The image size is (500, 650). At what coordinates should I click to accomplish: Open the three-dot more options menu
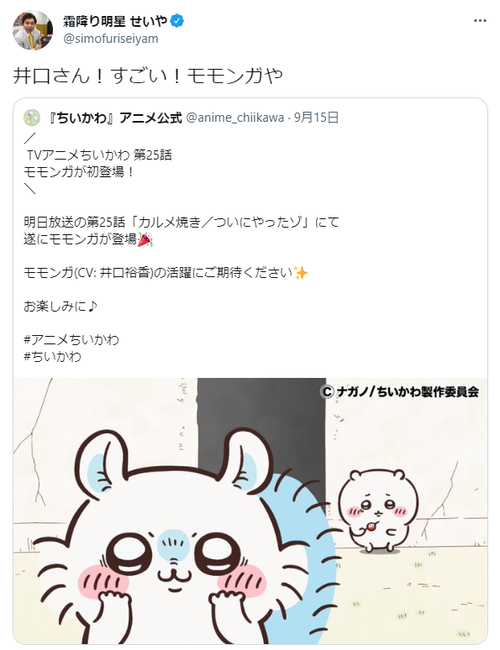480,21
